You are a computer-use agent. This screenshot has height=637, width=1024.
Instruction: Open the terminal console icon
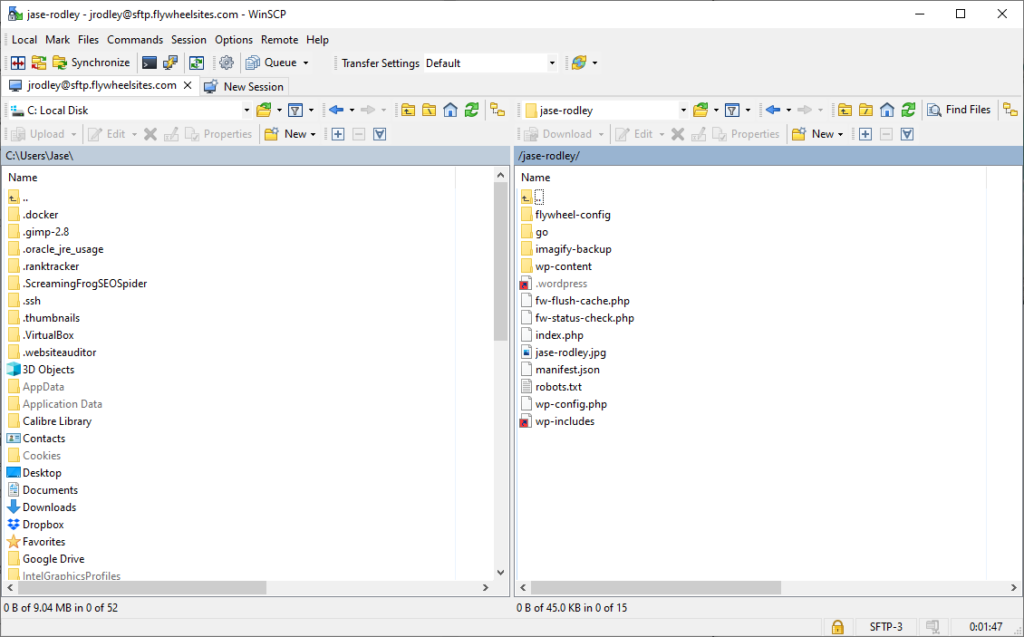(x=150, y=63)
